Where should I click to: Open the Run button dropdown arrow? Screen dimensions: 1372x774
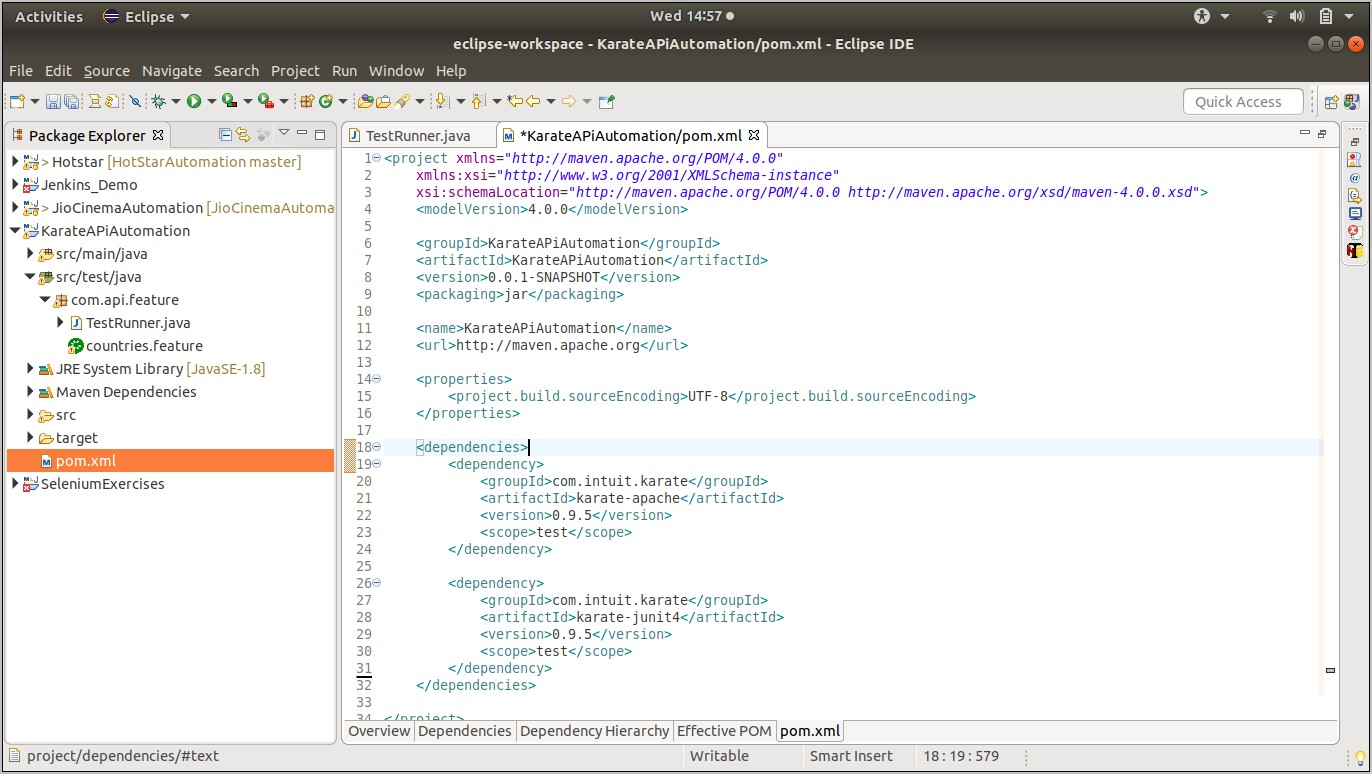(x=211, y=101)
